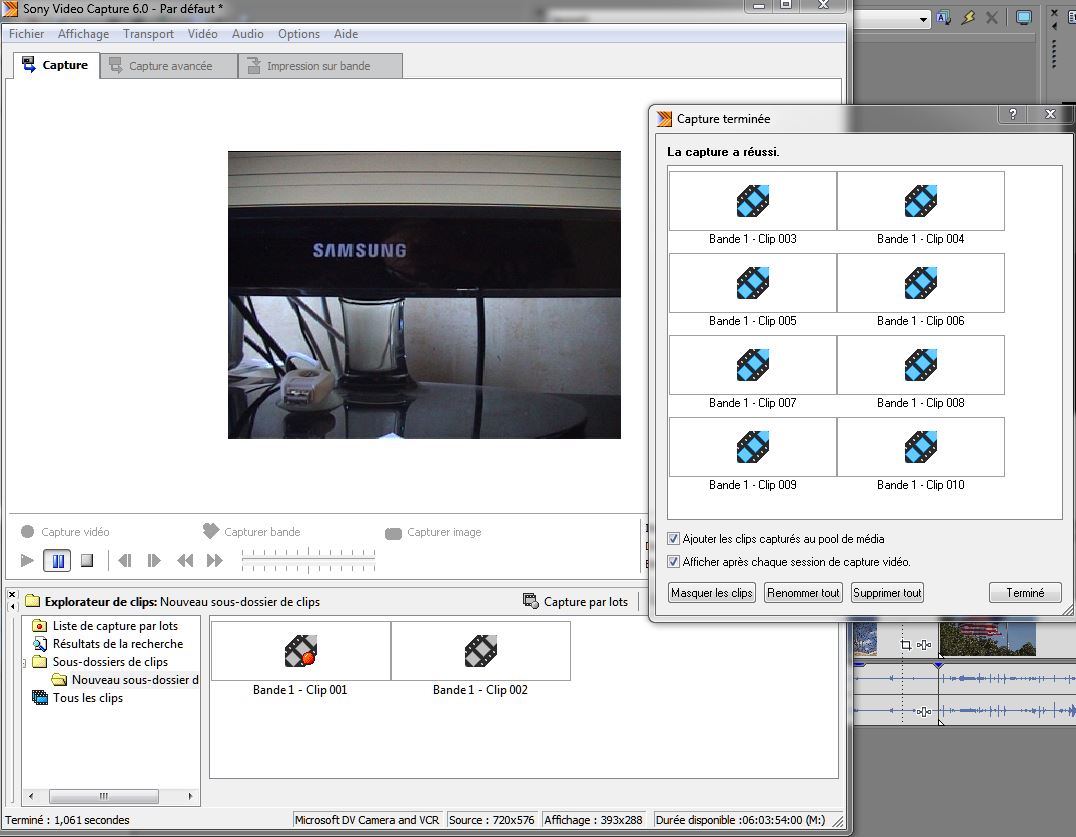Open the Transport menu
The height and width of the screenshot is (837, 1076).
pos(148,34)
